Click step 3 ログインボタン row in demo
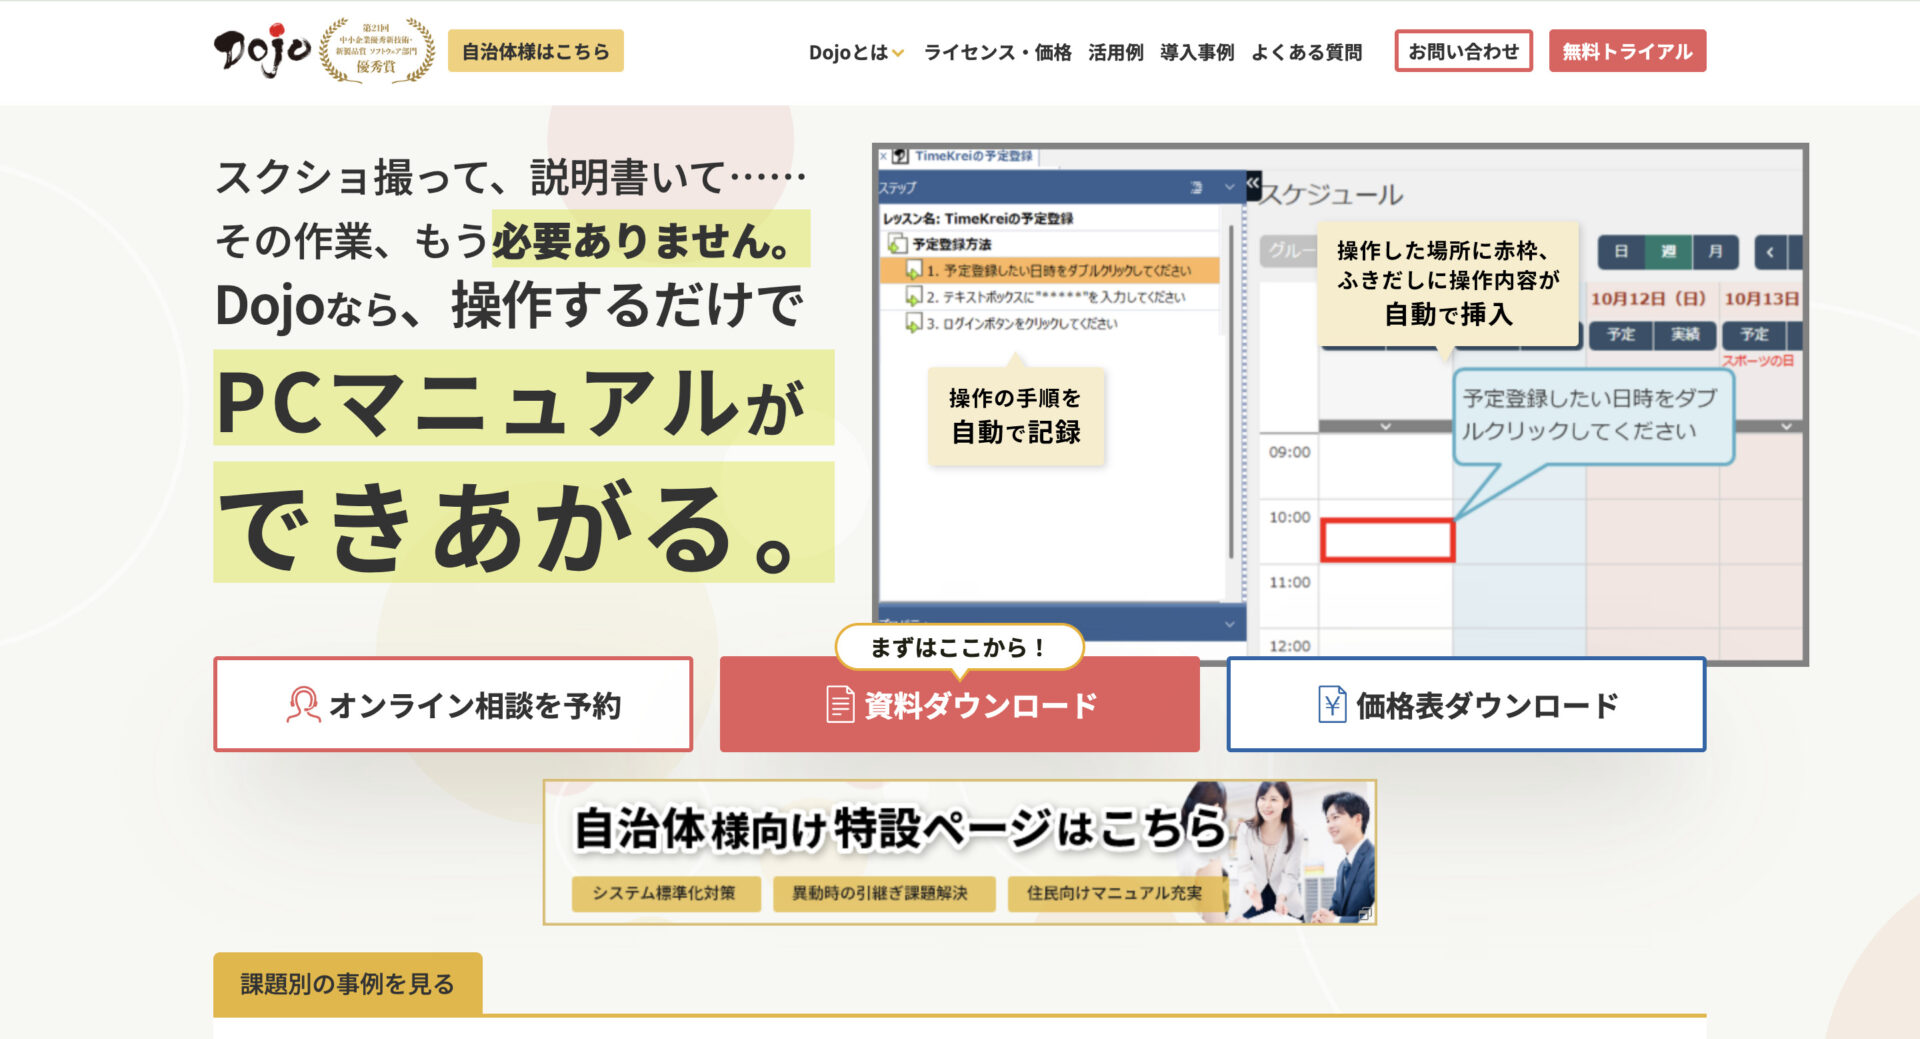This screenshot has height=1039, width=1920. (x=1049, y=323)
